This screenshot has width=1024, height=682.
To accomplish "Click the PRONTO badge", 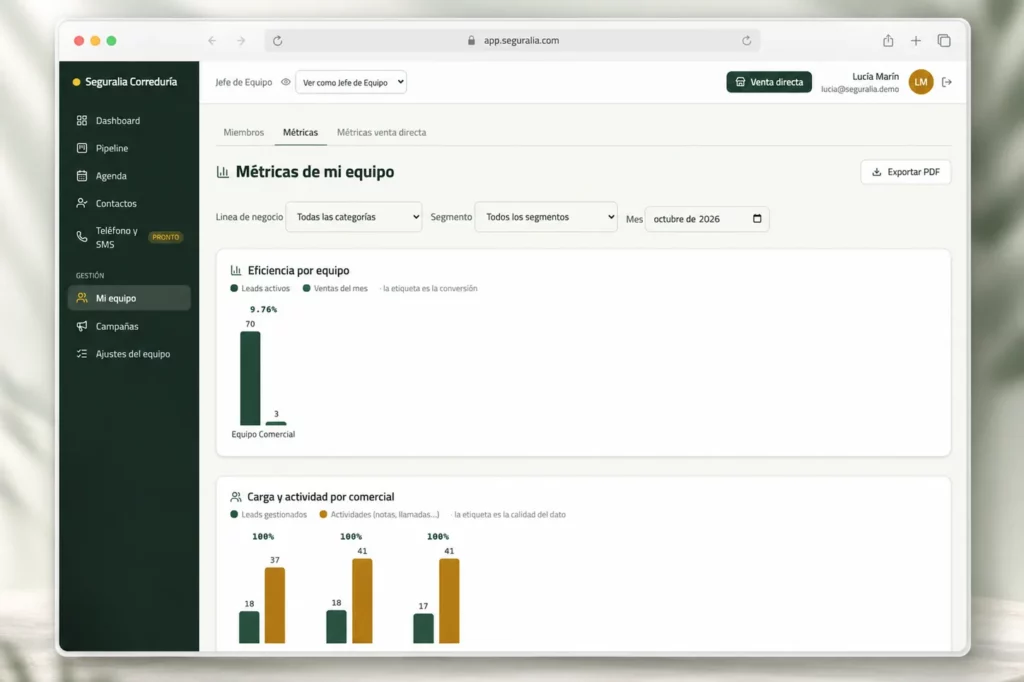I will click(x=165, y=237).
